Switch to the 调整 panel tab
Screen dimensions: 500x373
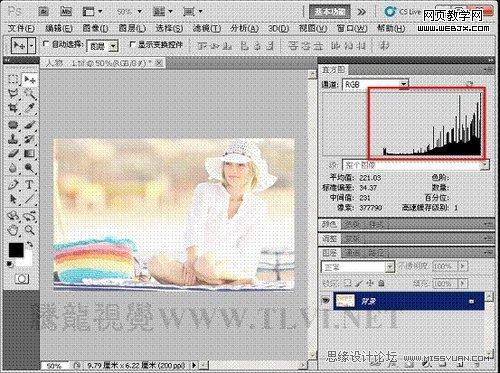click(329, 239)
